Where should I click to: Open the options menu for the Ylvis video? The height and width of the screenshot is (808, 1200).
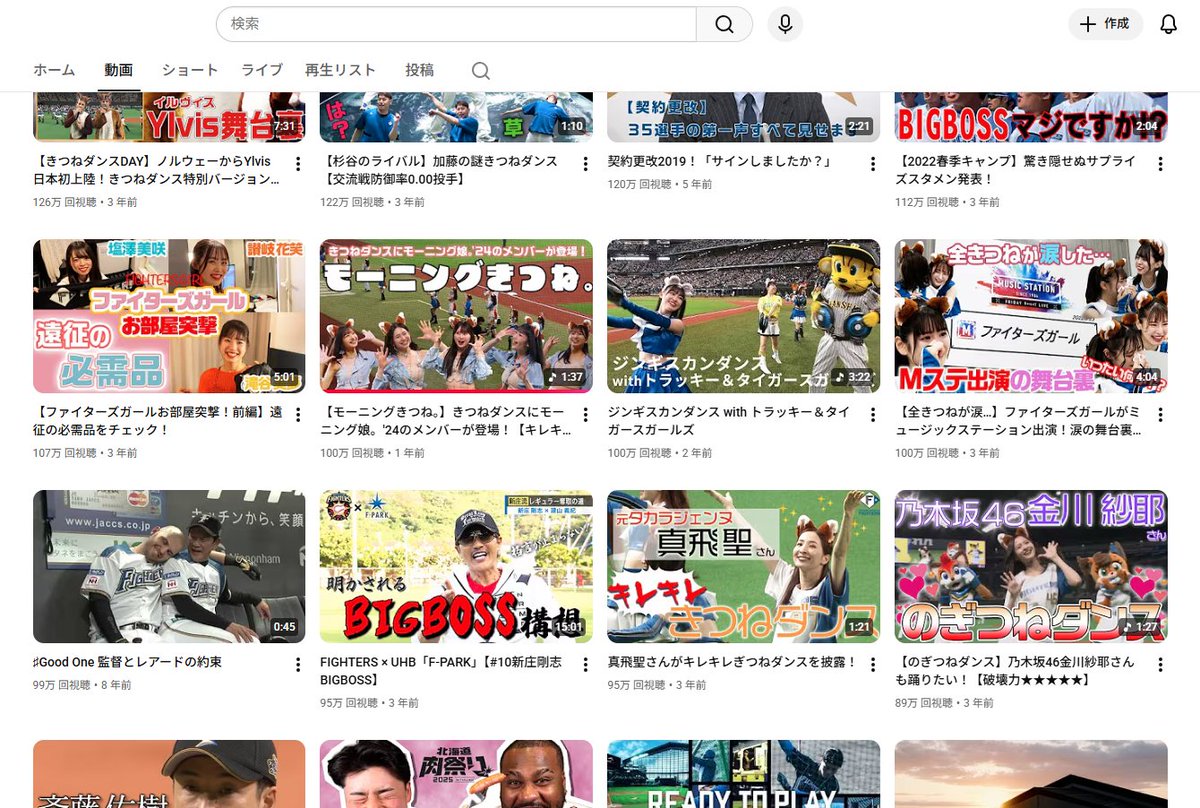(297, 164)
